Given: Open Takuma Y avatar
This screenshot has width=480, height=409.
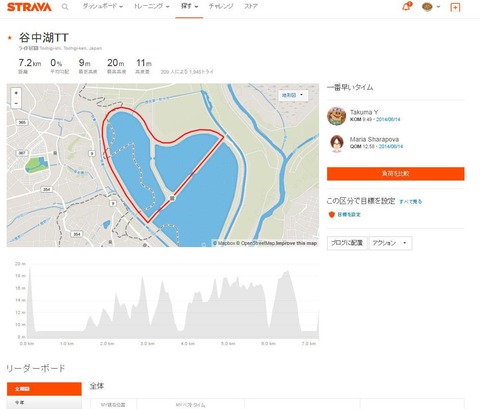Looking at the screenshot, I should click(x=336, y=116).
